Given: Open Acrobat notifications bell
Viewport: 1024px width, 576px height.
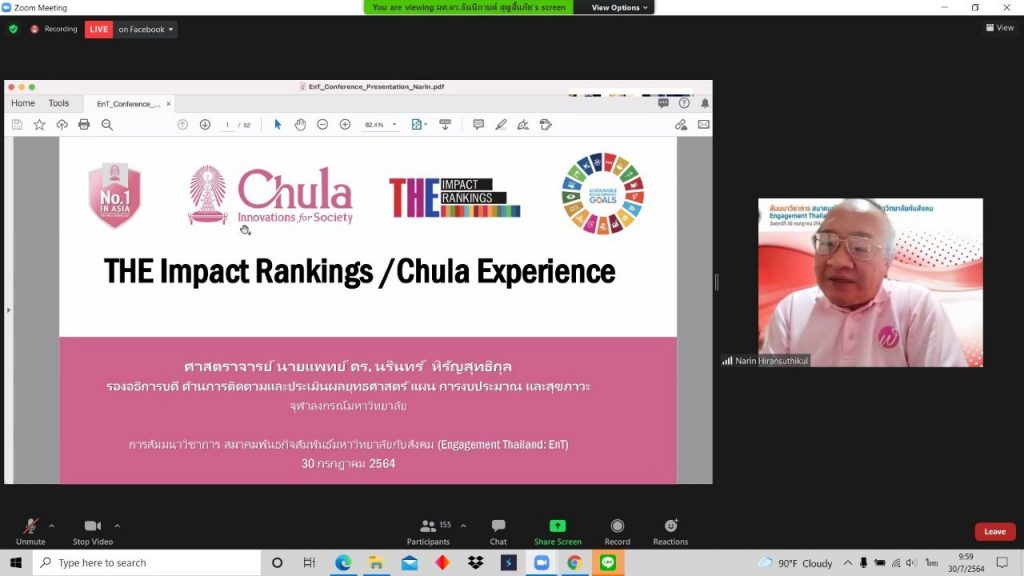Looking at the screenshot, I should coord(705,103).
